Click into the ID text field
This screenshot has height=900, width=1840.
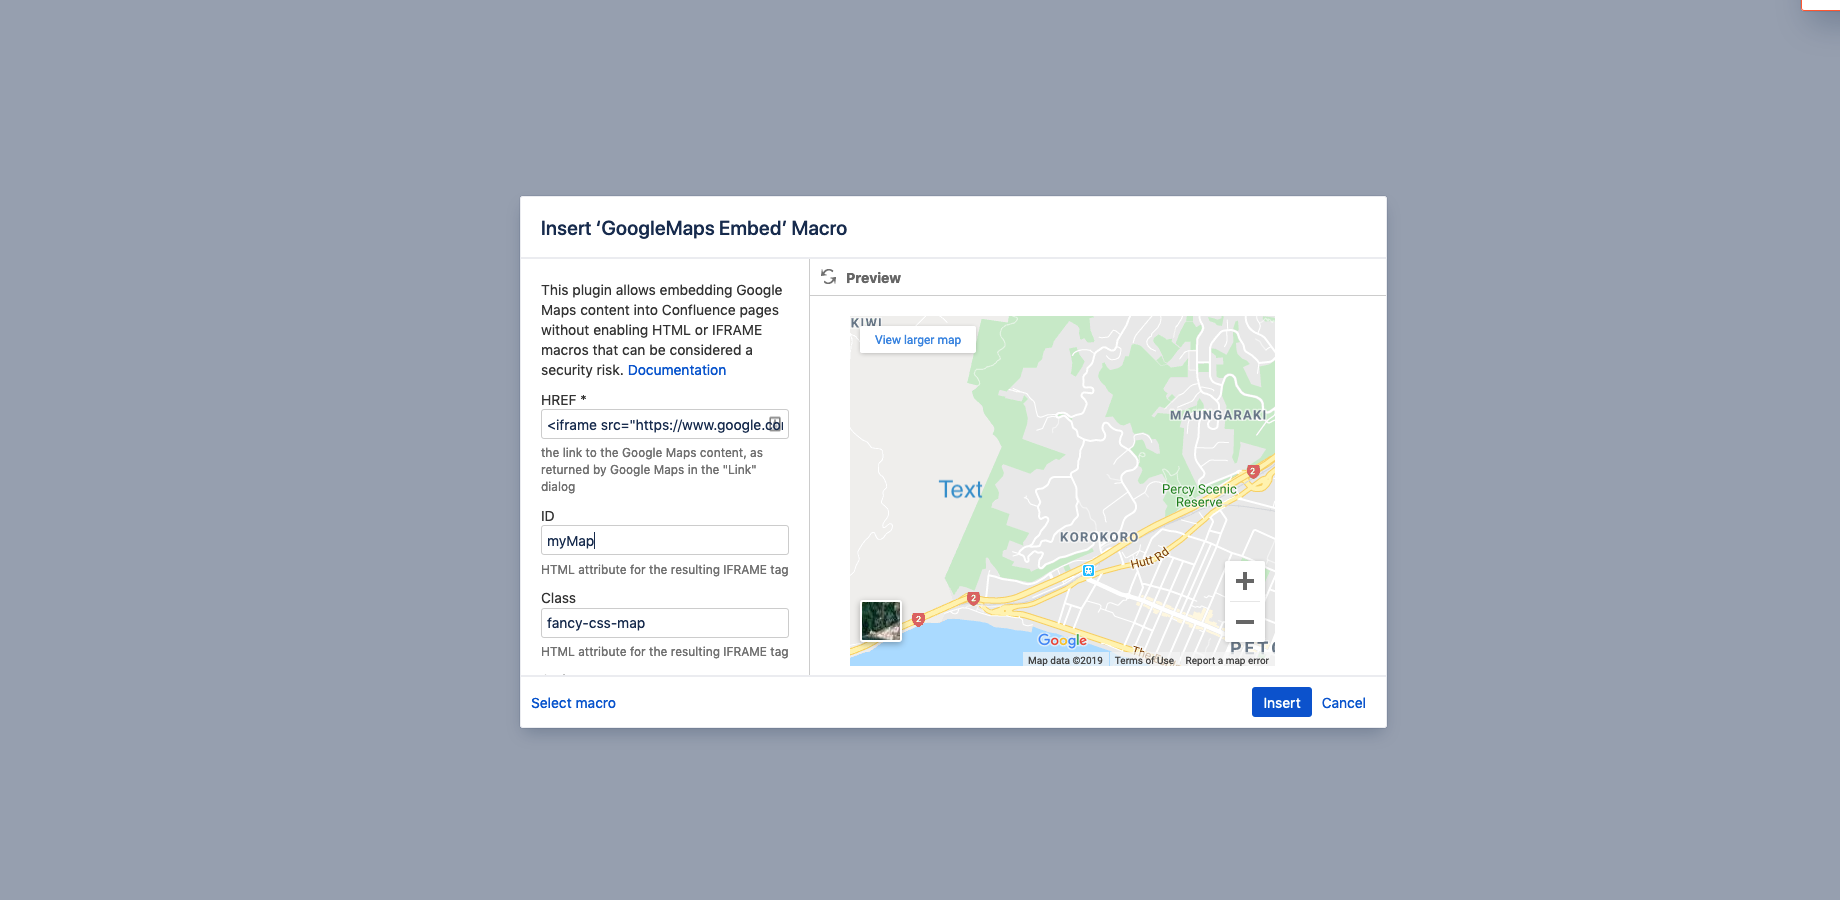pos(665,541)
